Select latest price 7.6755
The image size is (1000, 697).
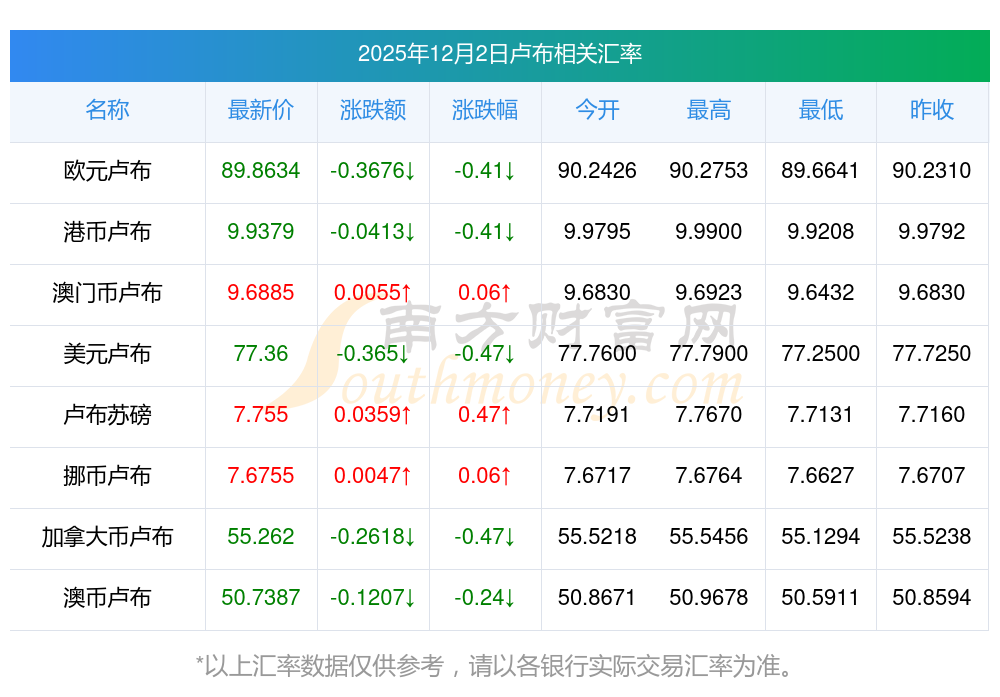pyautogui.click(x=261, y=476)
